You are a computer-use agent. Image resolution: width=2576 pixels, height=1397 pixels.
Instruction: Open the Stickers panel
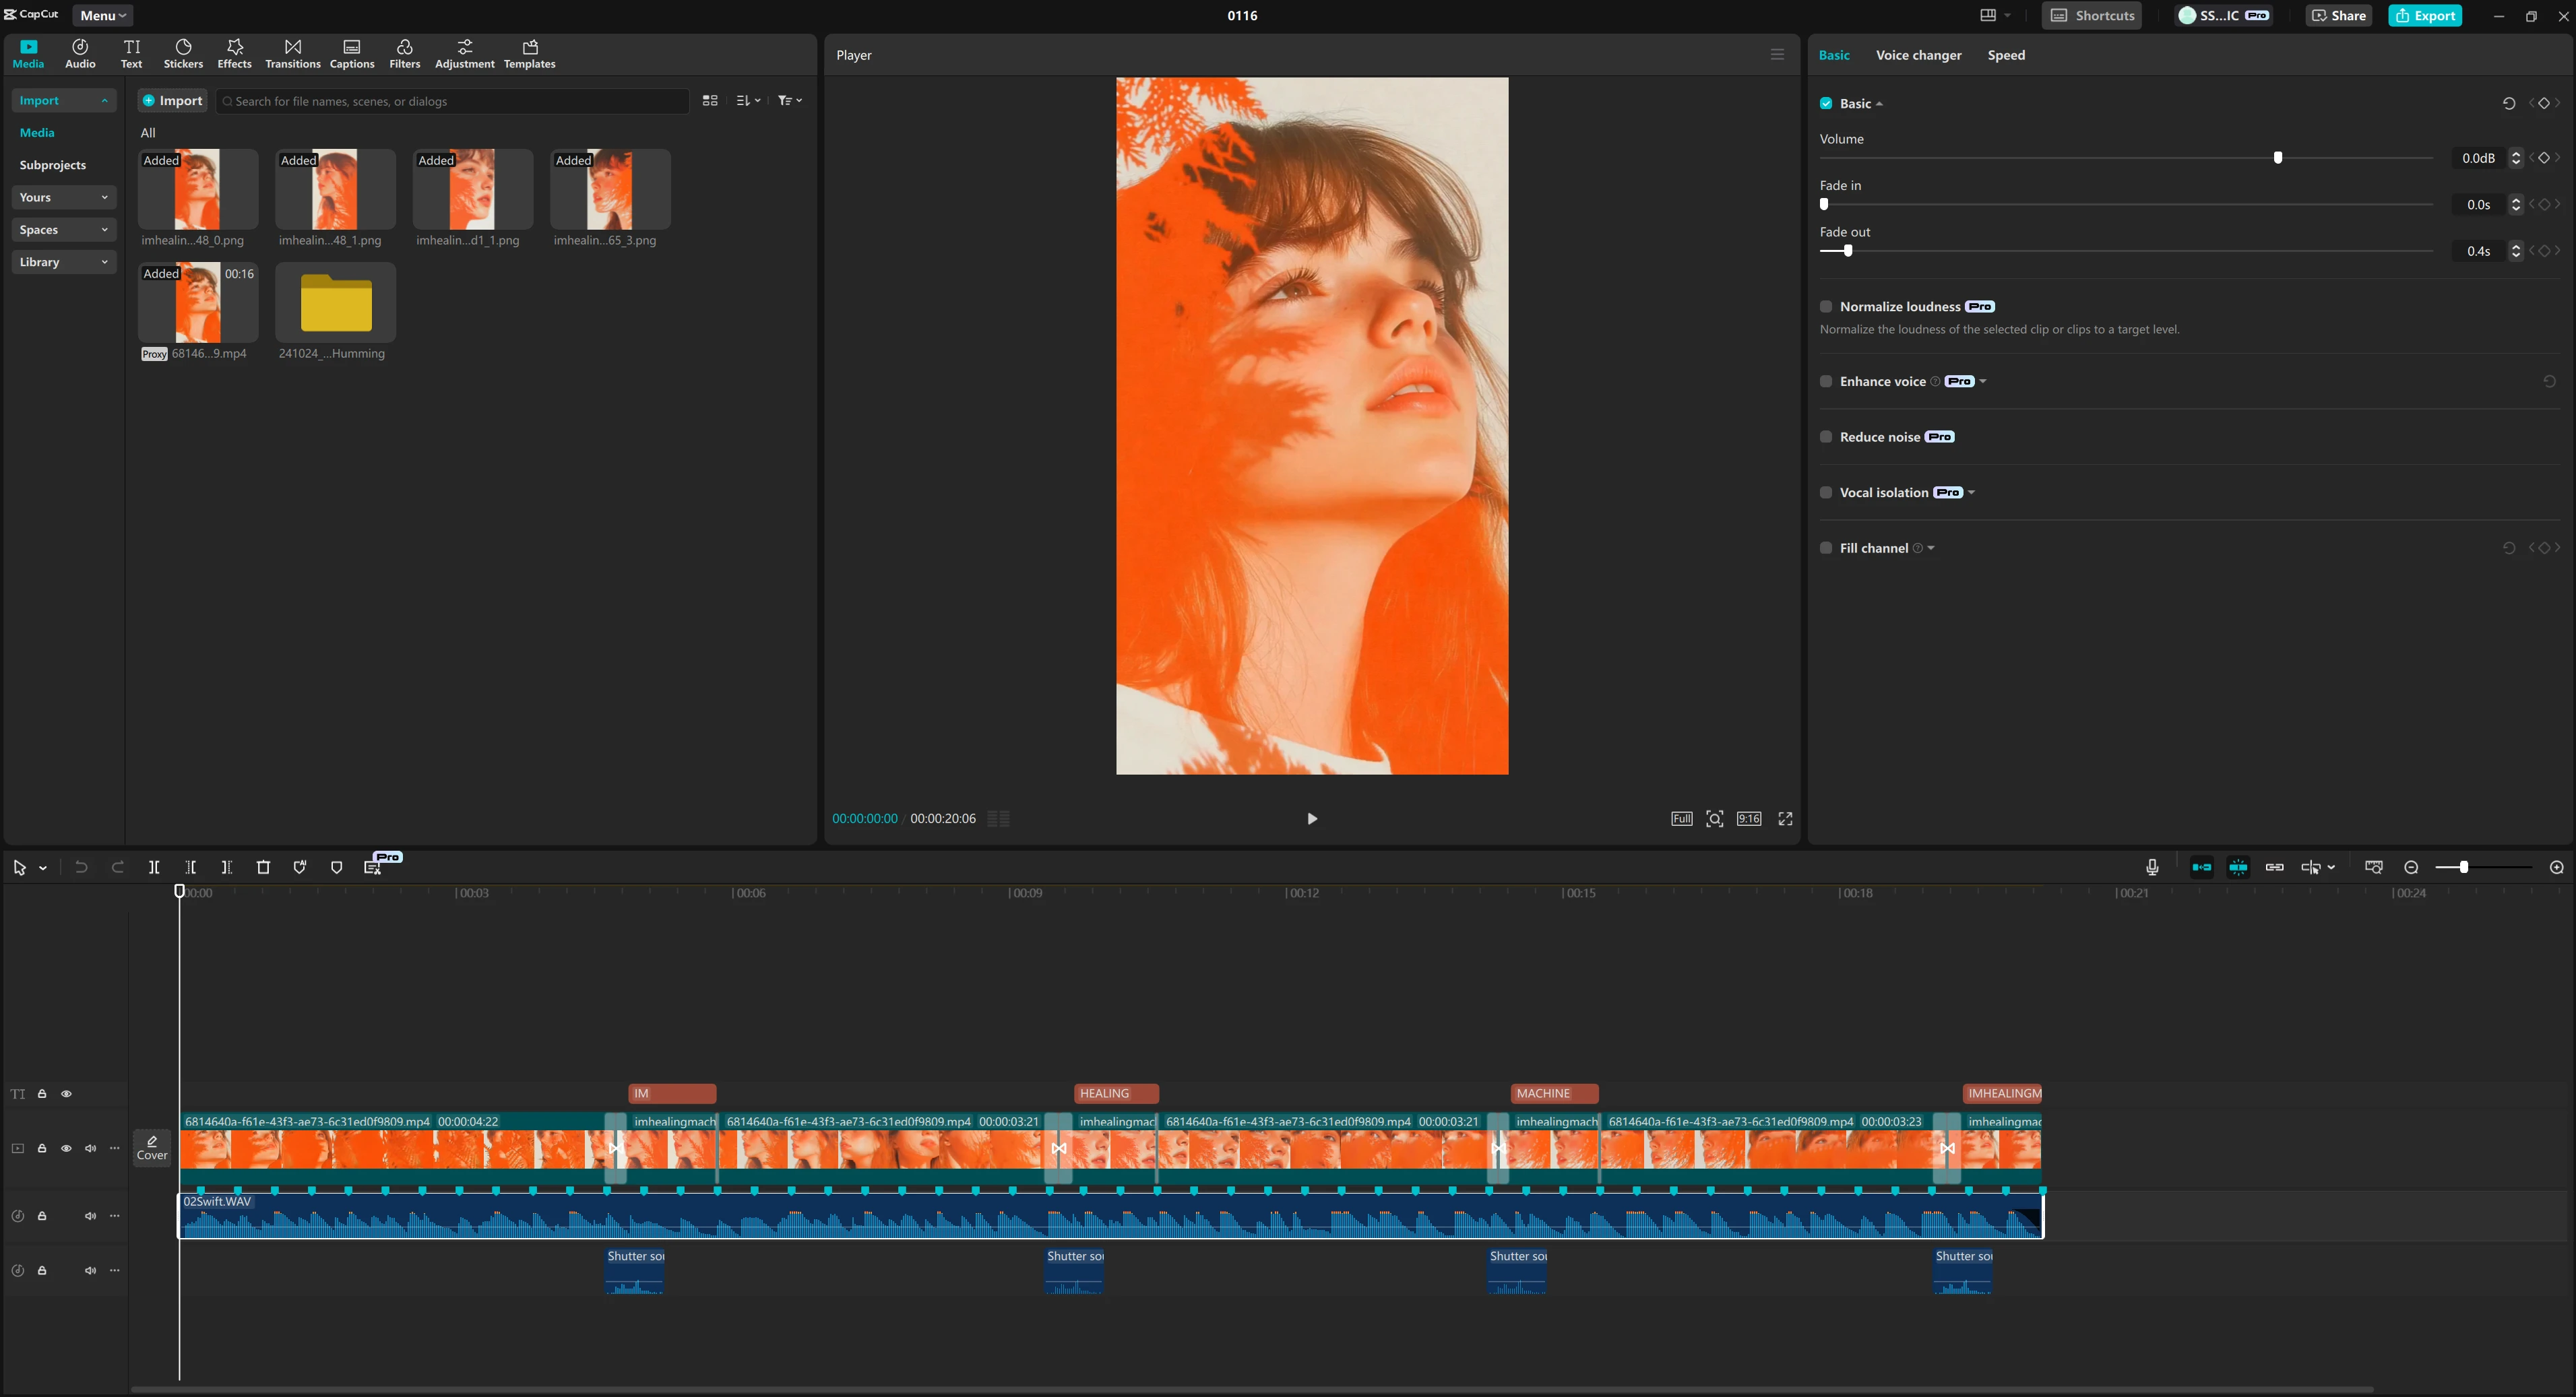coord(183,54)
